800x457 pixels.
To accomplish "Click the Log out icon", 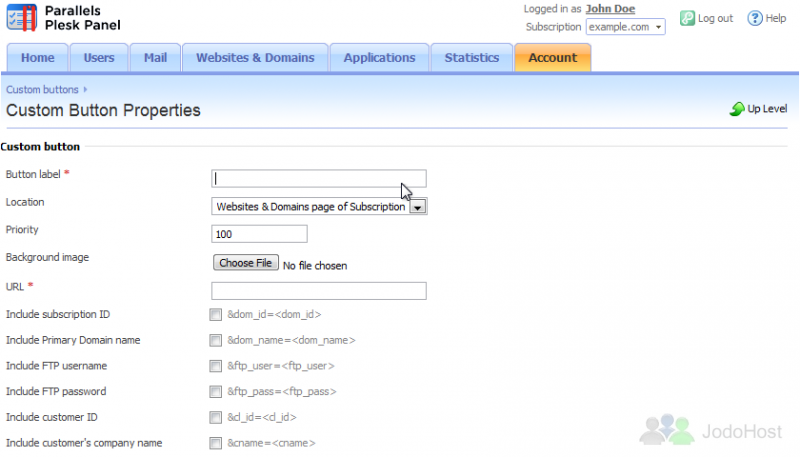I will pos(688,18).
